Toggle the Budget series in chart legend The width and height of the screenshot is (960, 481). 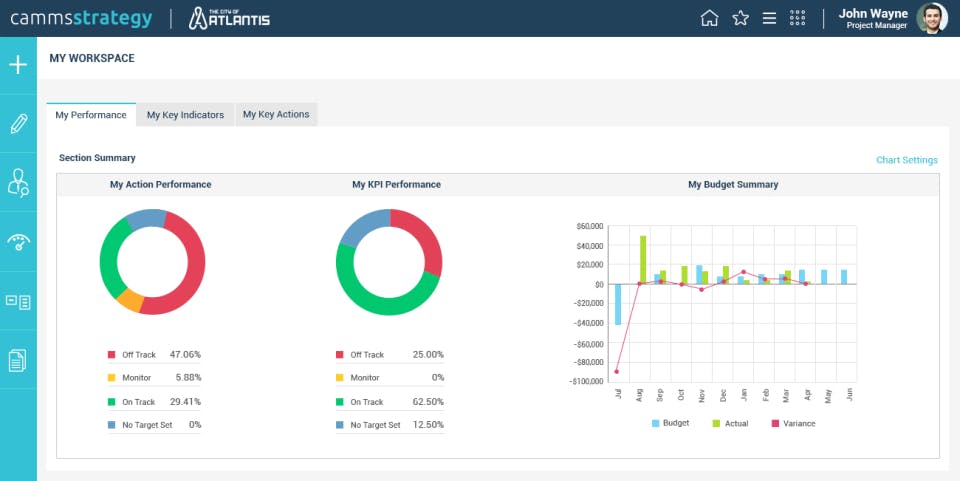click(669, 423)
